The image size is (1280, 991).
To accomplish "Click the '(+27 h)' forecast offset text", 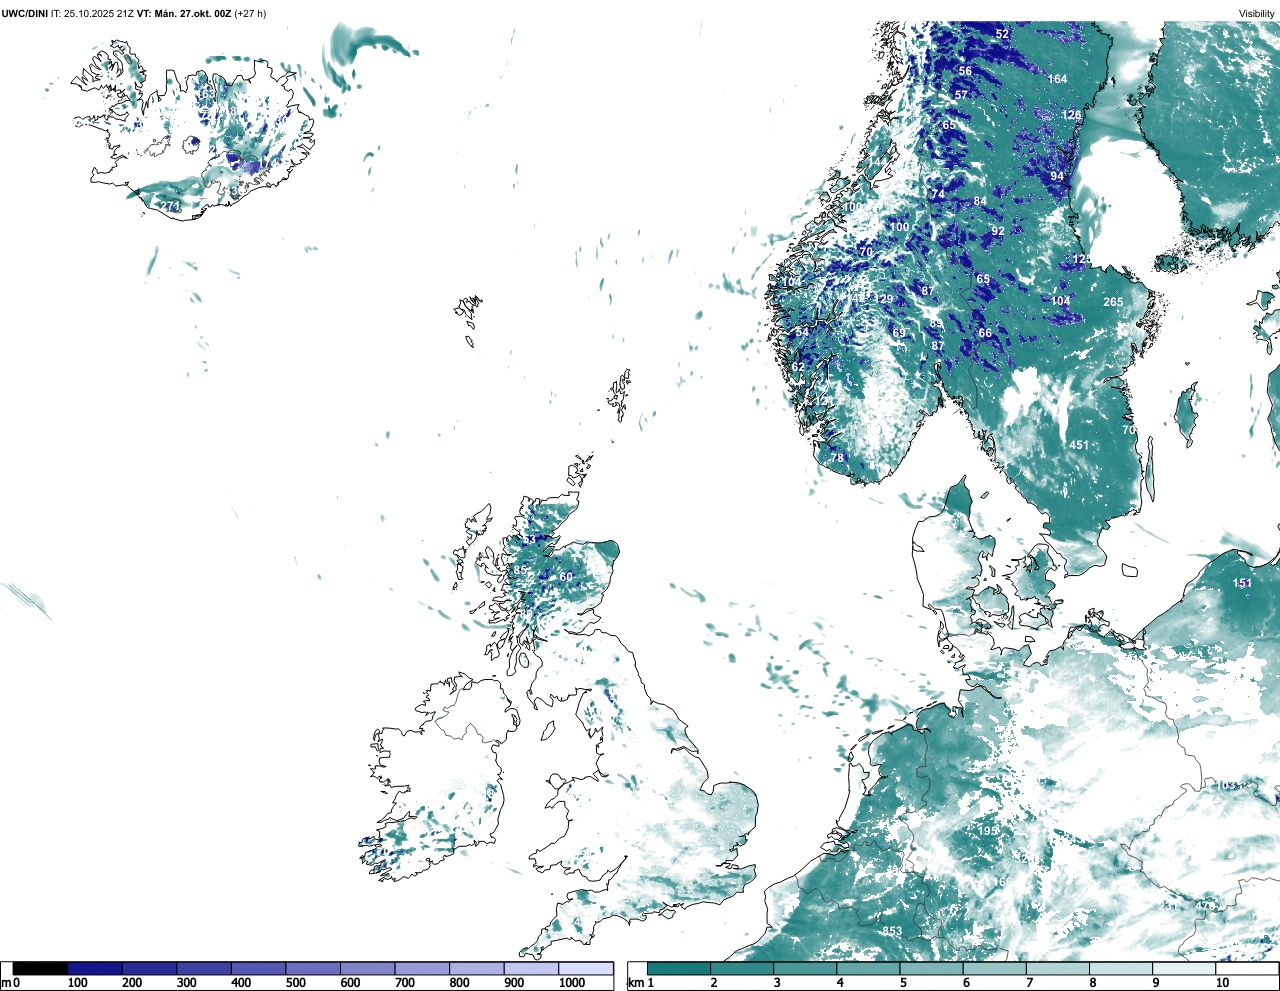I will [250, 13].
